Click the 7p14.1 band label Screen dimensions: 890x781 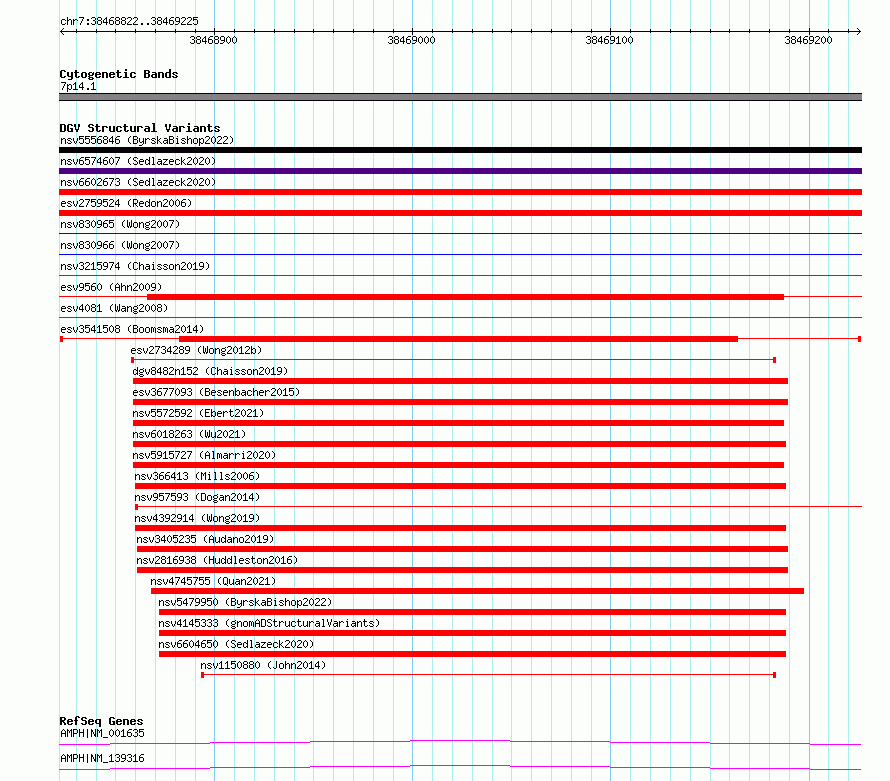pyautogui.click(x=78, y=86)
